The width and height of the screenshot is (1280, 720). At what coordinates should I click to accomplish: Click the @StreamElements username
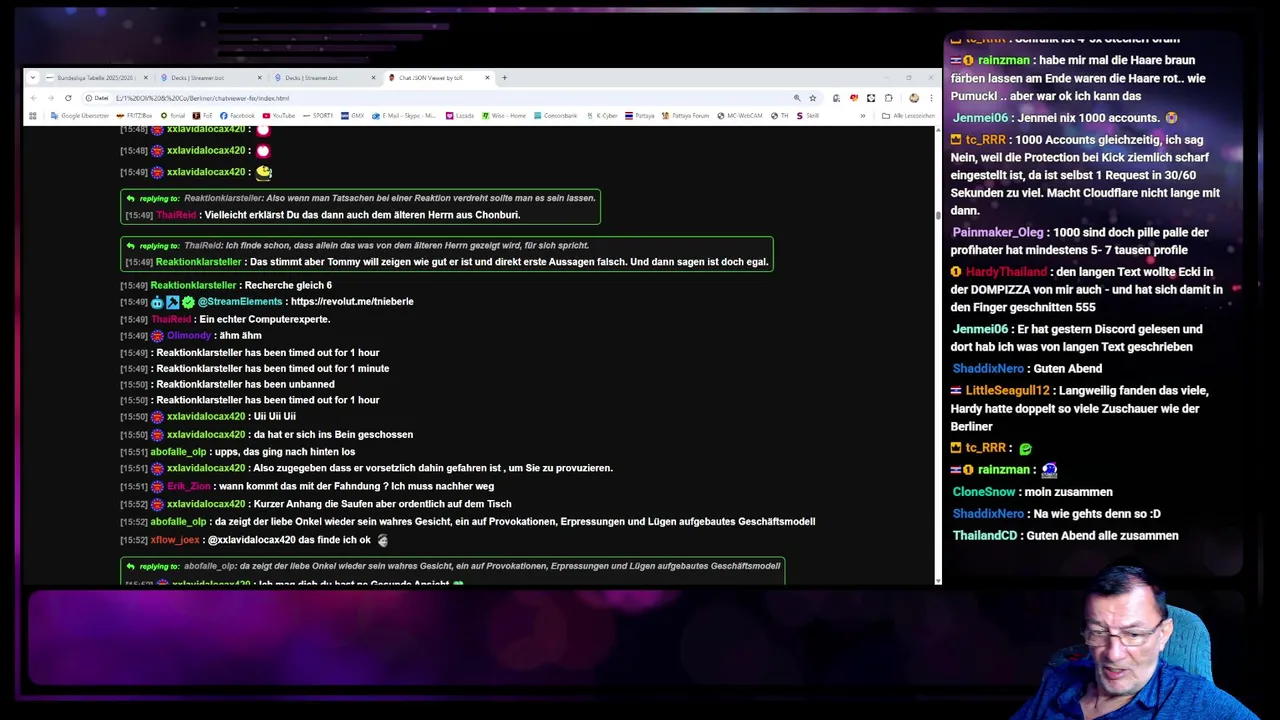click(x=240, y=301)
